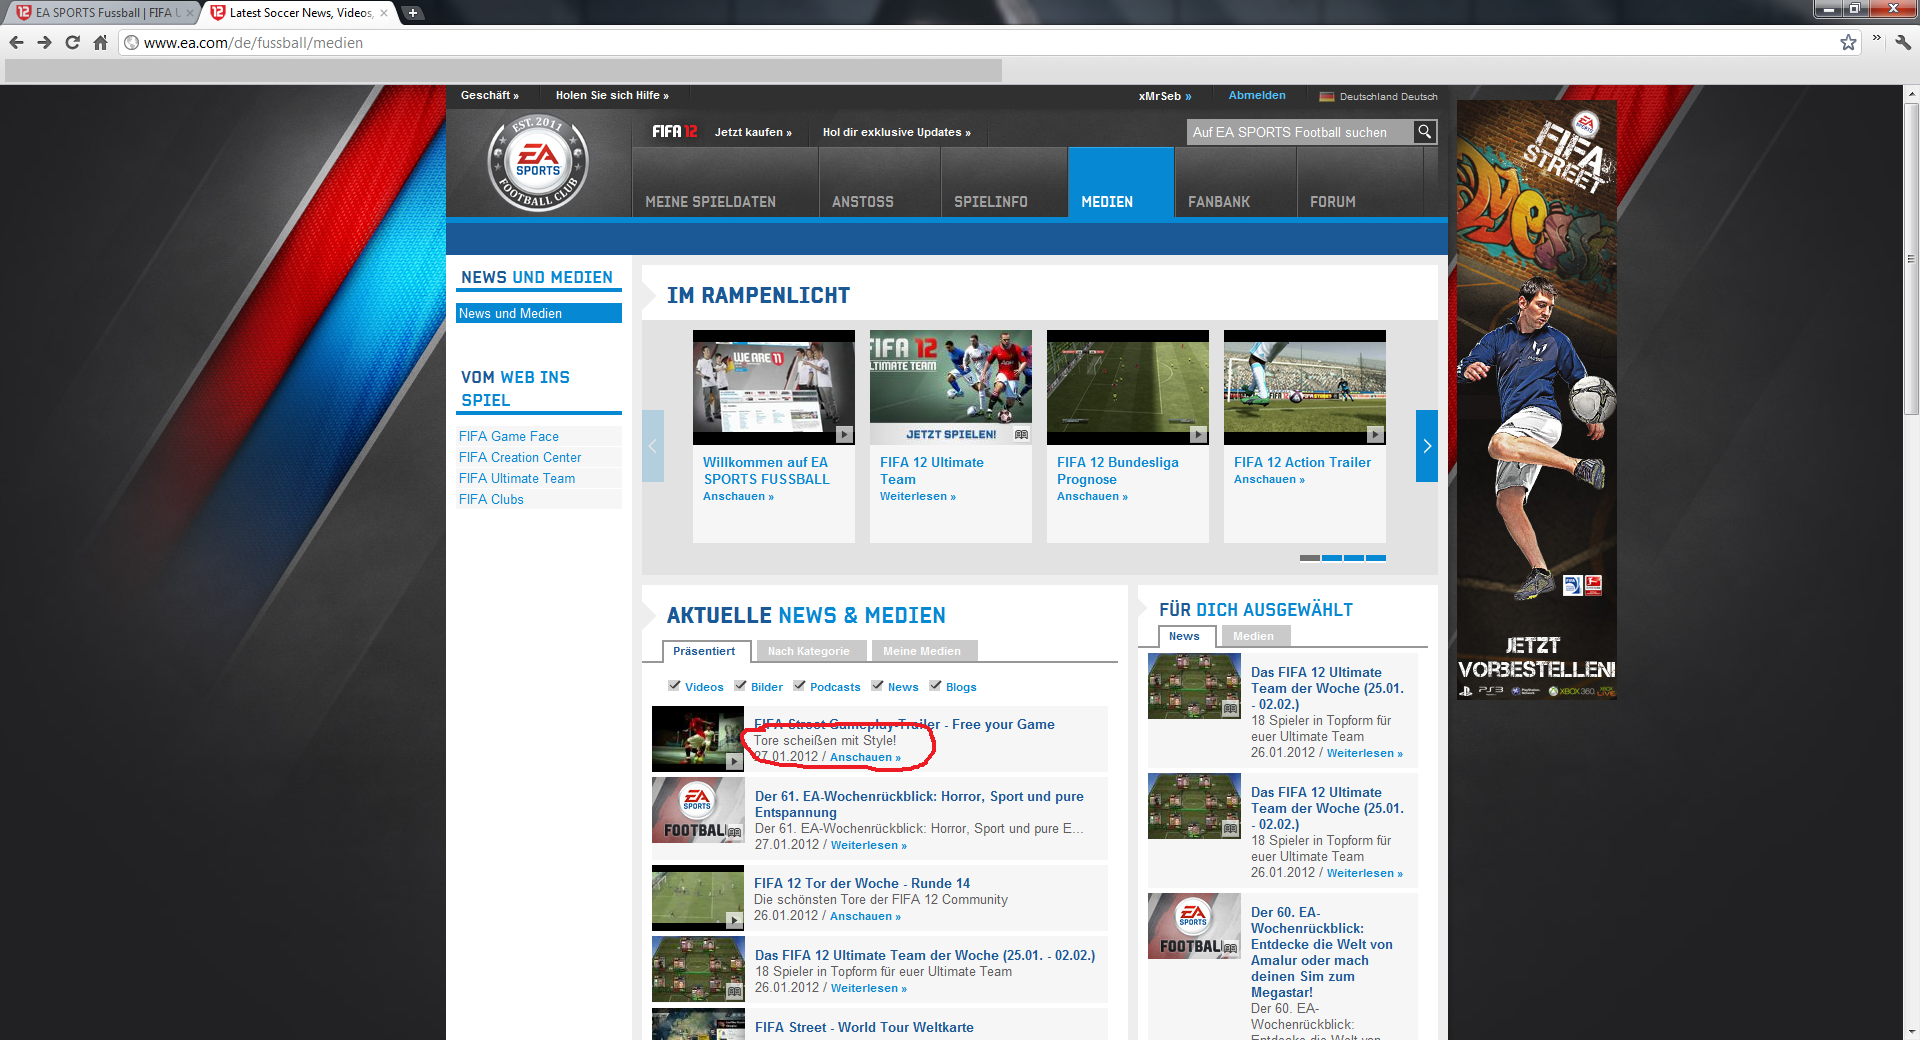The height and width of the screenshot is (1040, 1920).
Task: Open the FIFA Clubs sidebar link
Action: (491, 499)
